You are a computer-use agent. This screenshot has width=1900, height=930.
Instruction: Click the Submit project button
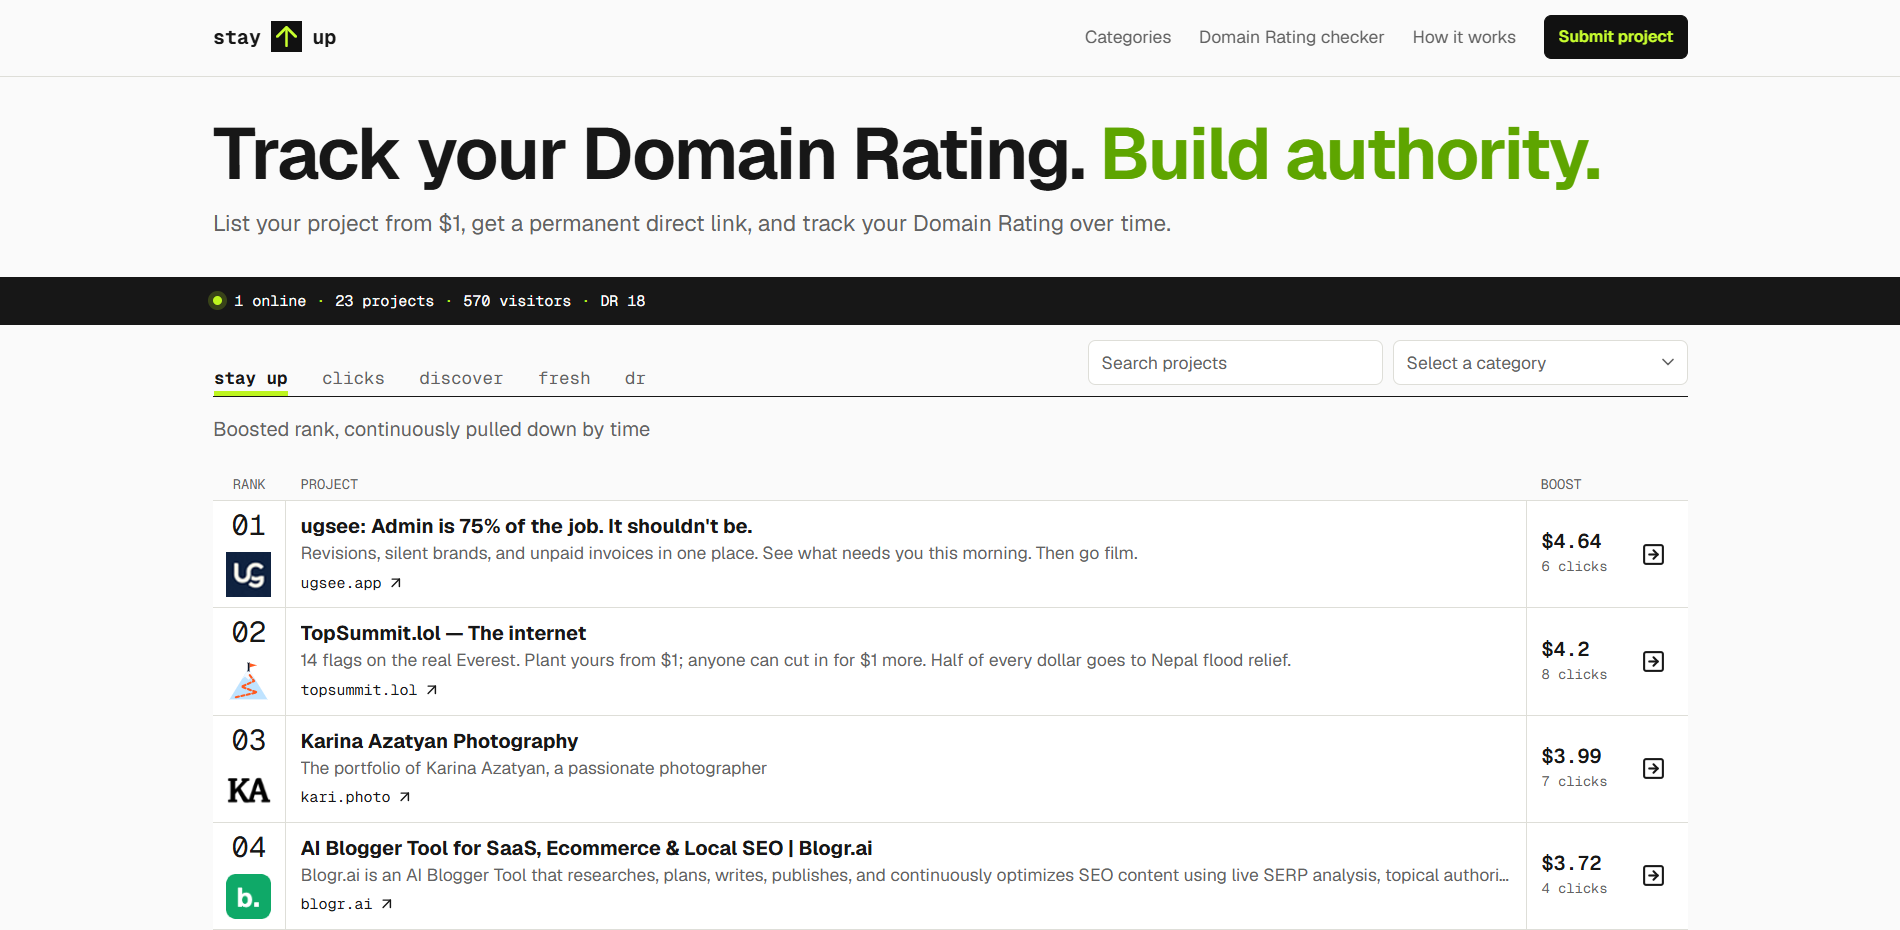coord(1616,37)
